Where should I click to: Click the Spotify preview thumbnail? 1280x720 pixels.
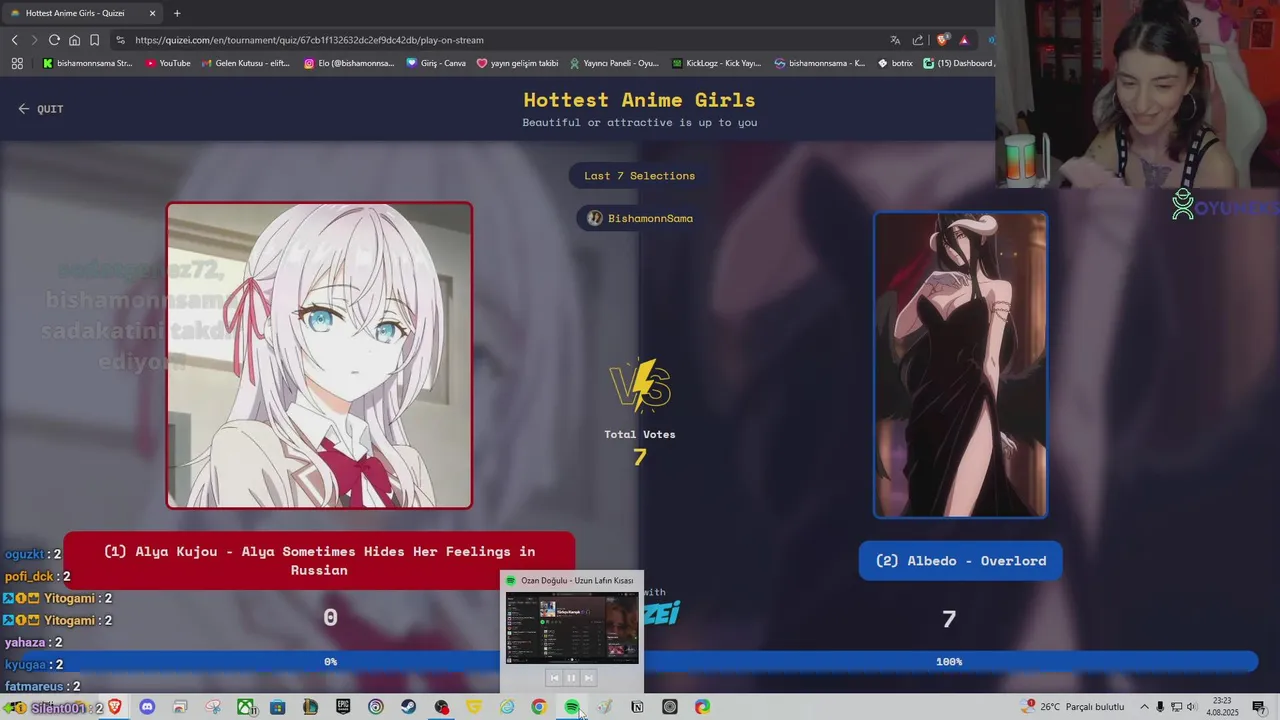pos(572,628)
